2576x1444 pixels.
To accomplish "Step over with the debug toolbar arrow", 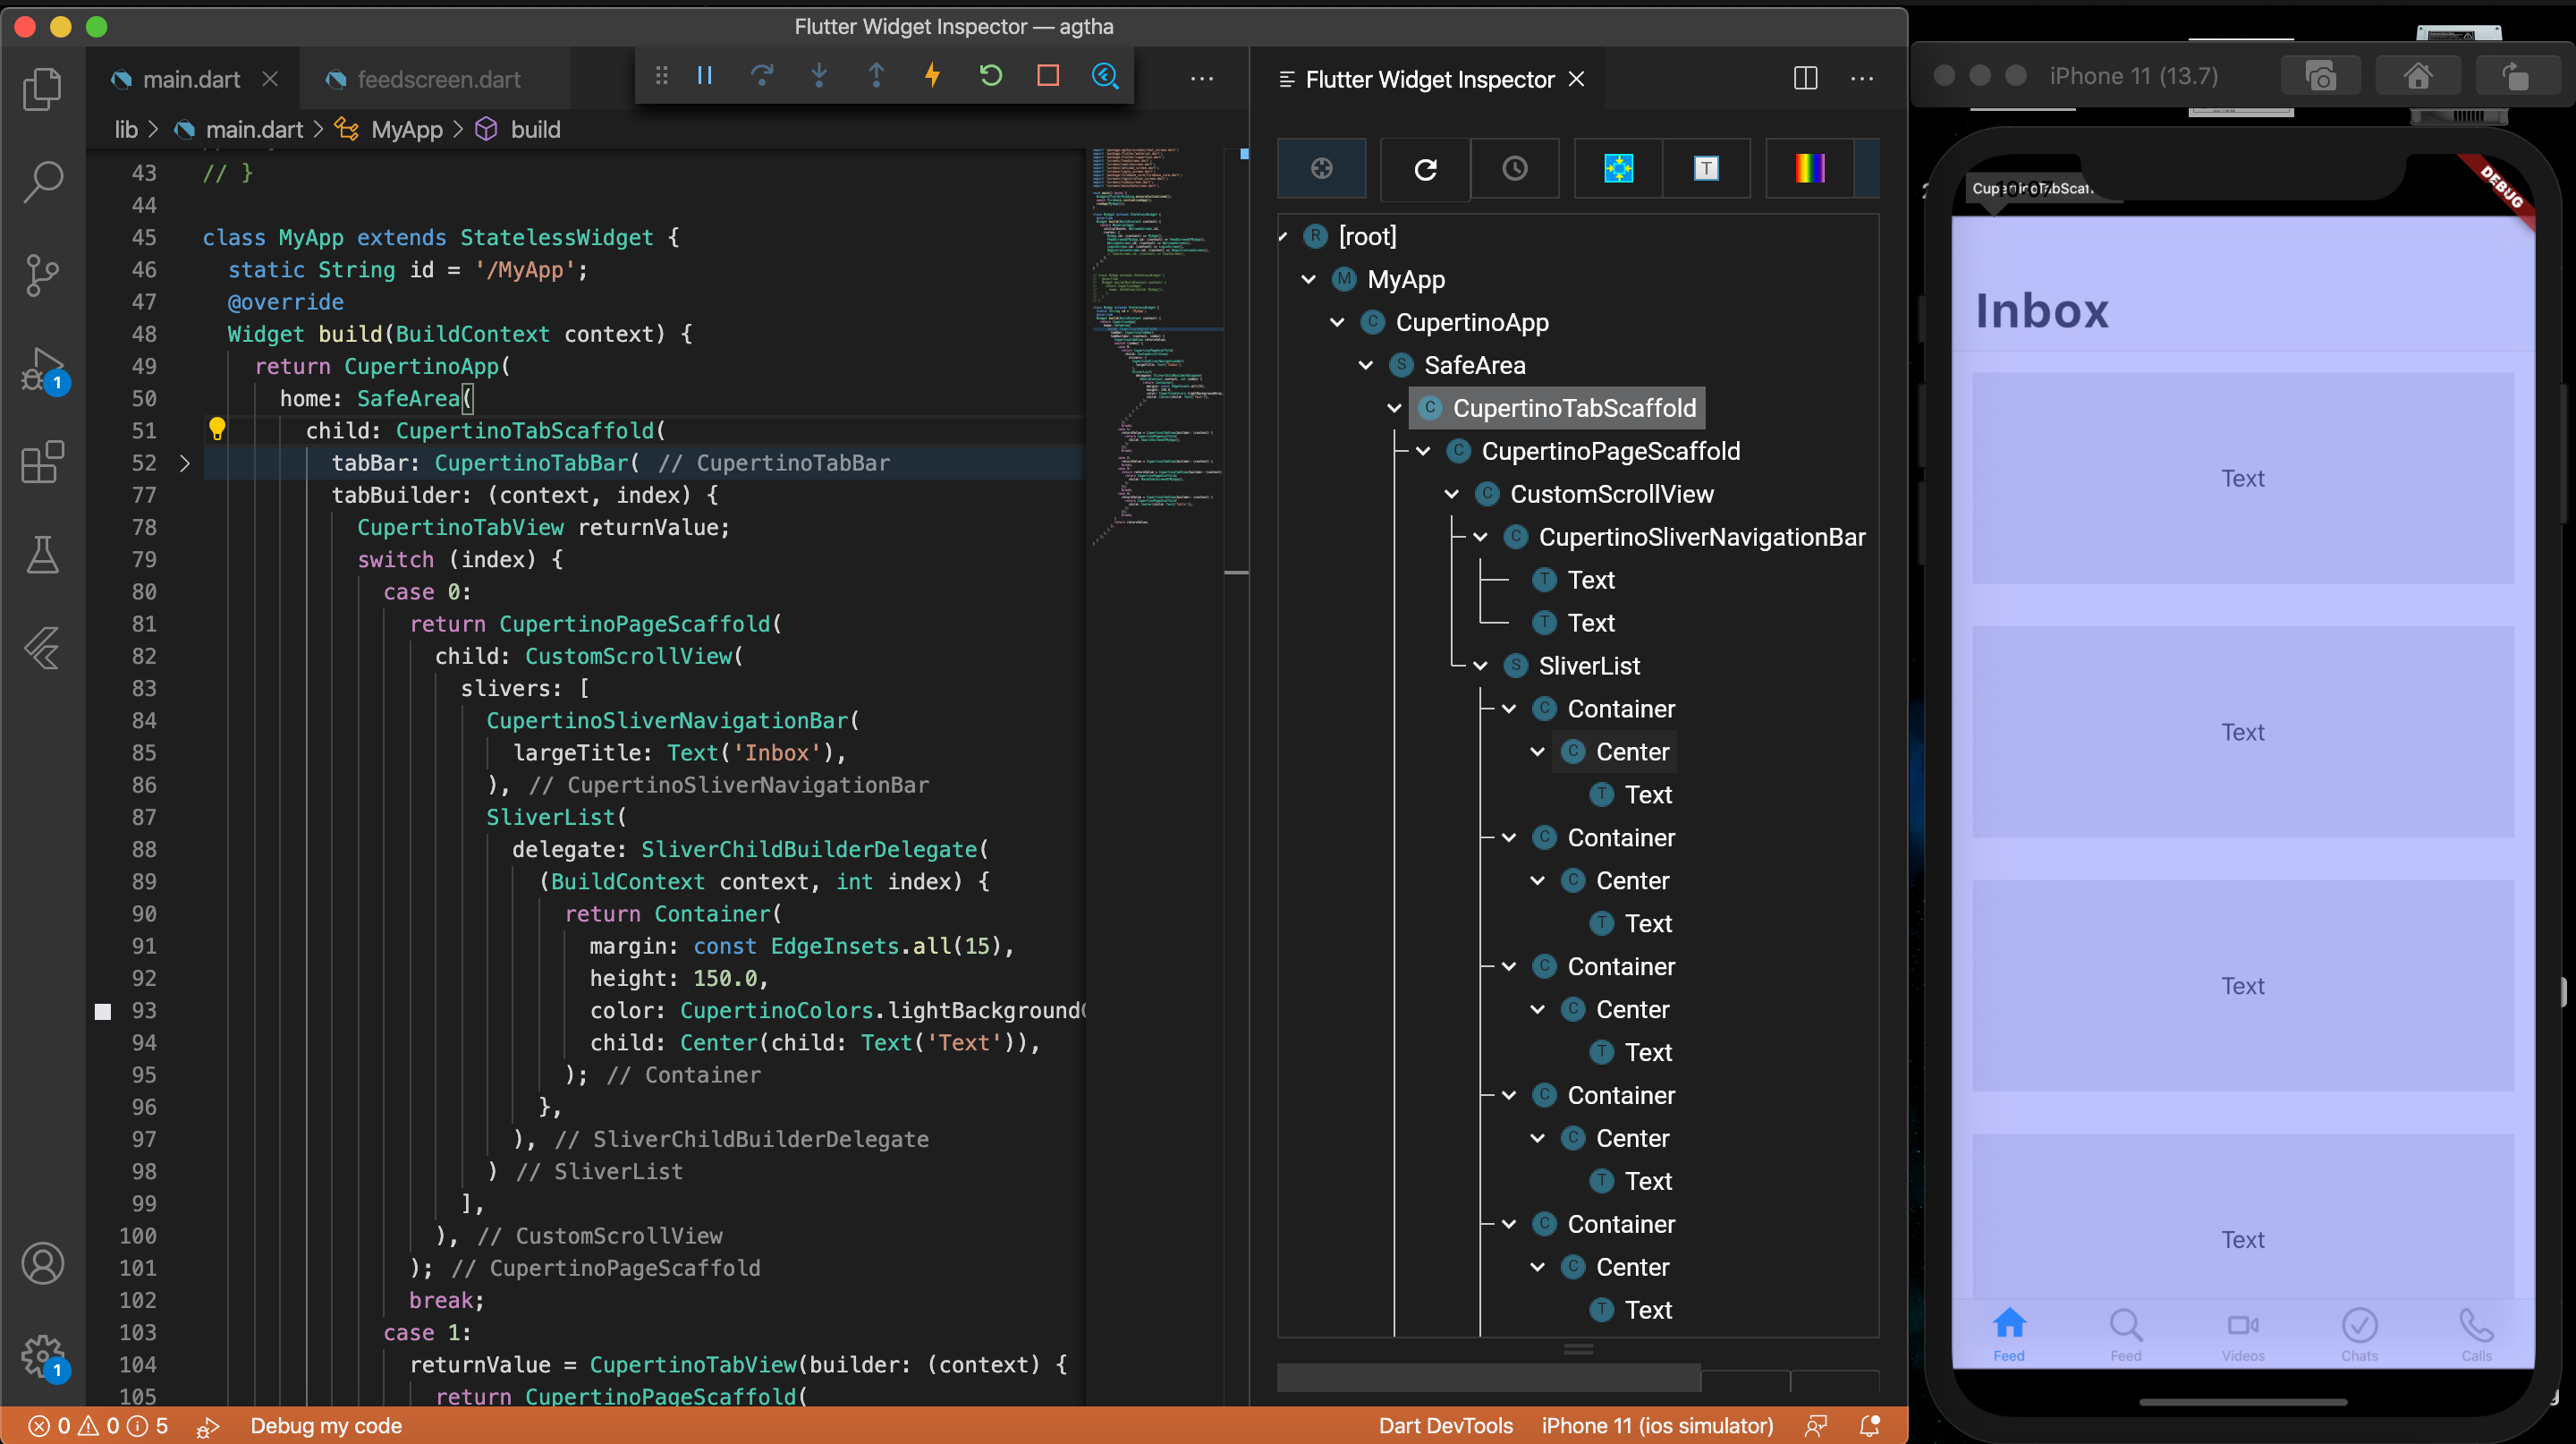I will click(763, 75).
